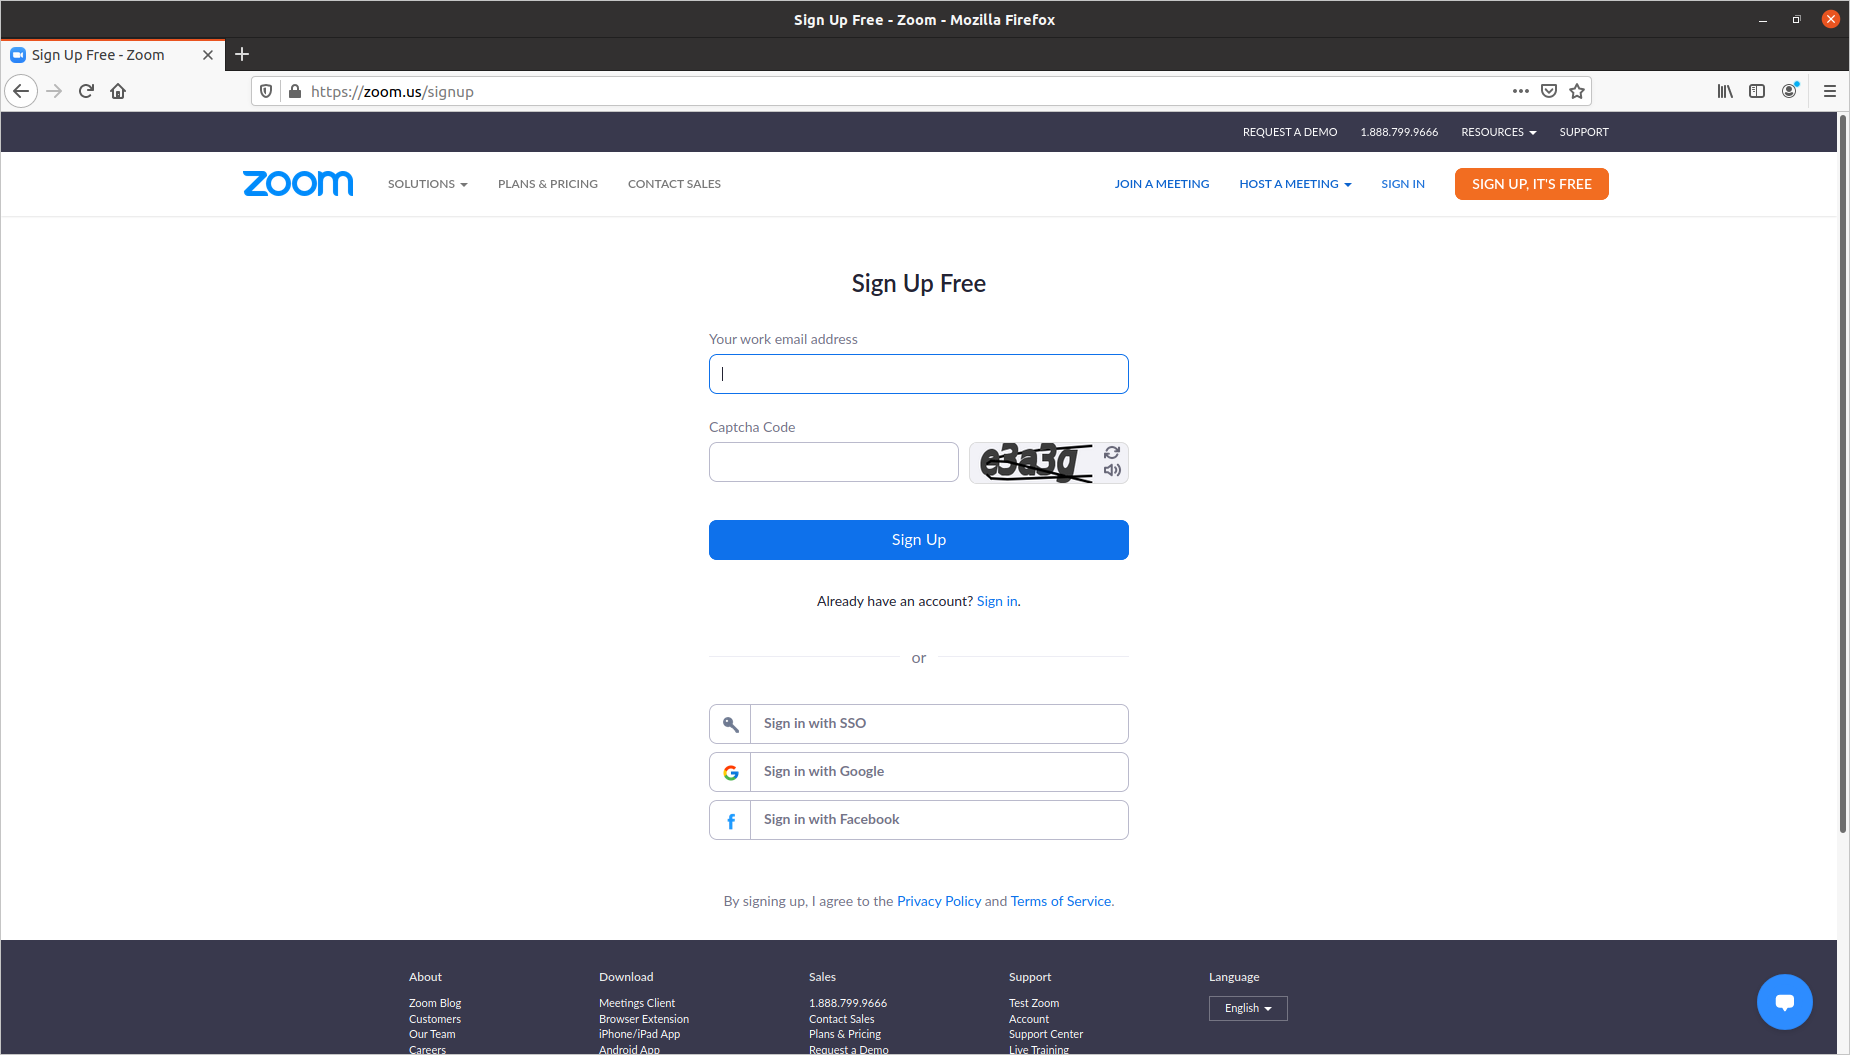Screen dimensions: 1850x1055
Task: Bookmark this page with the star
Action: [1577, 91]
